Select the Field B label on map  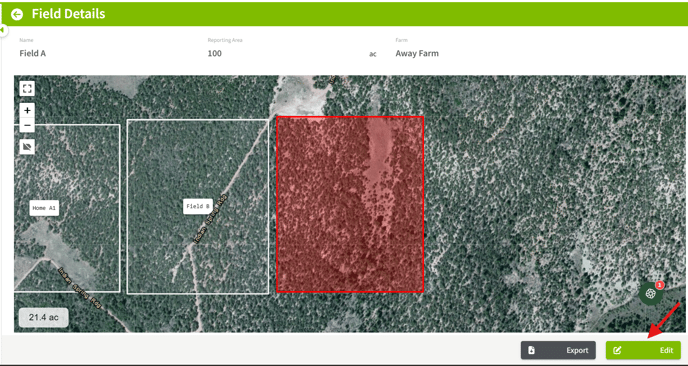tap(198, 206)
